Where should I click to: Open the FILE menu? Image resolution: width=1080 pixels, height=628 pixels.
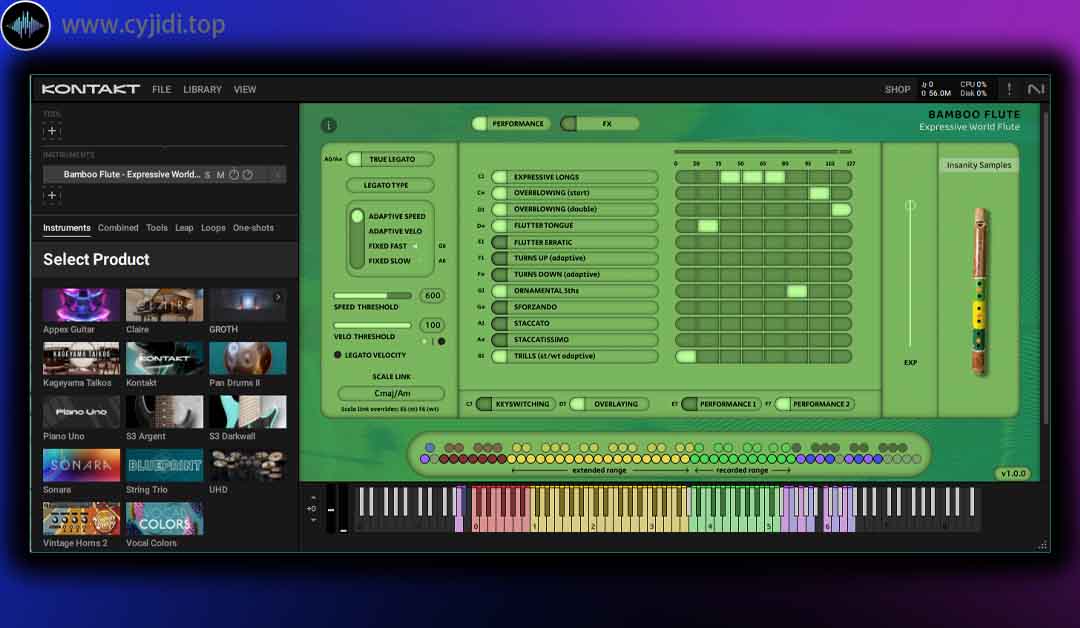(162, 90)
